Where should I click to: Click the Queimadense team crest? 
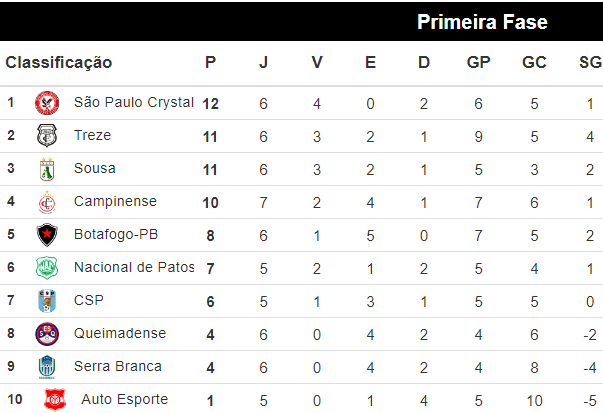click(47, 333)
